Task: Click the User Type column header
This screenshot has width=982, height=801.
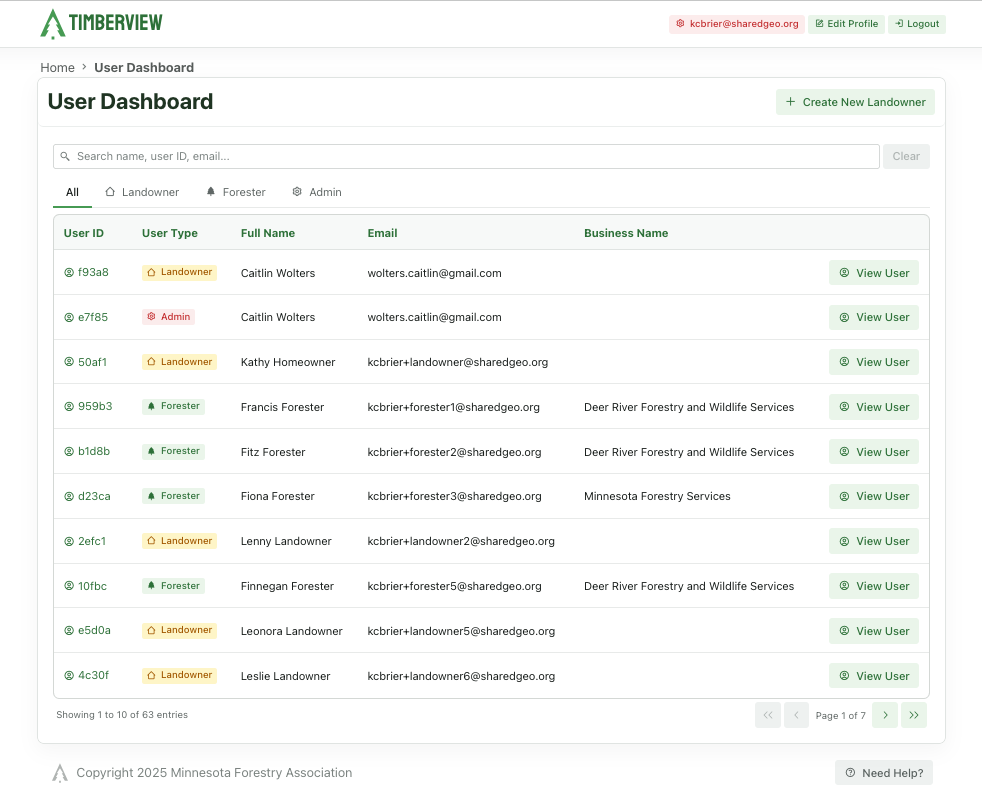Action: (x=170, y=233)
